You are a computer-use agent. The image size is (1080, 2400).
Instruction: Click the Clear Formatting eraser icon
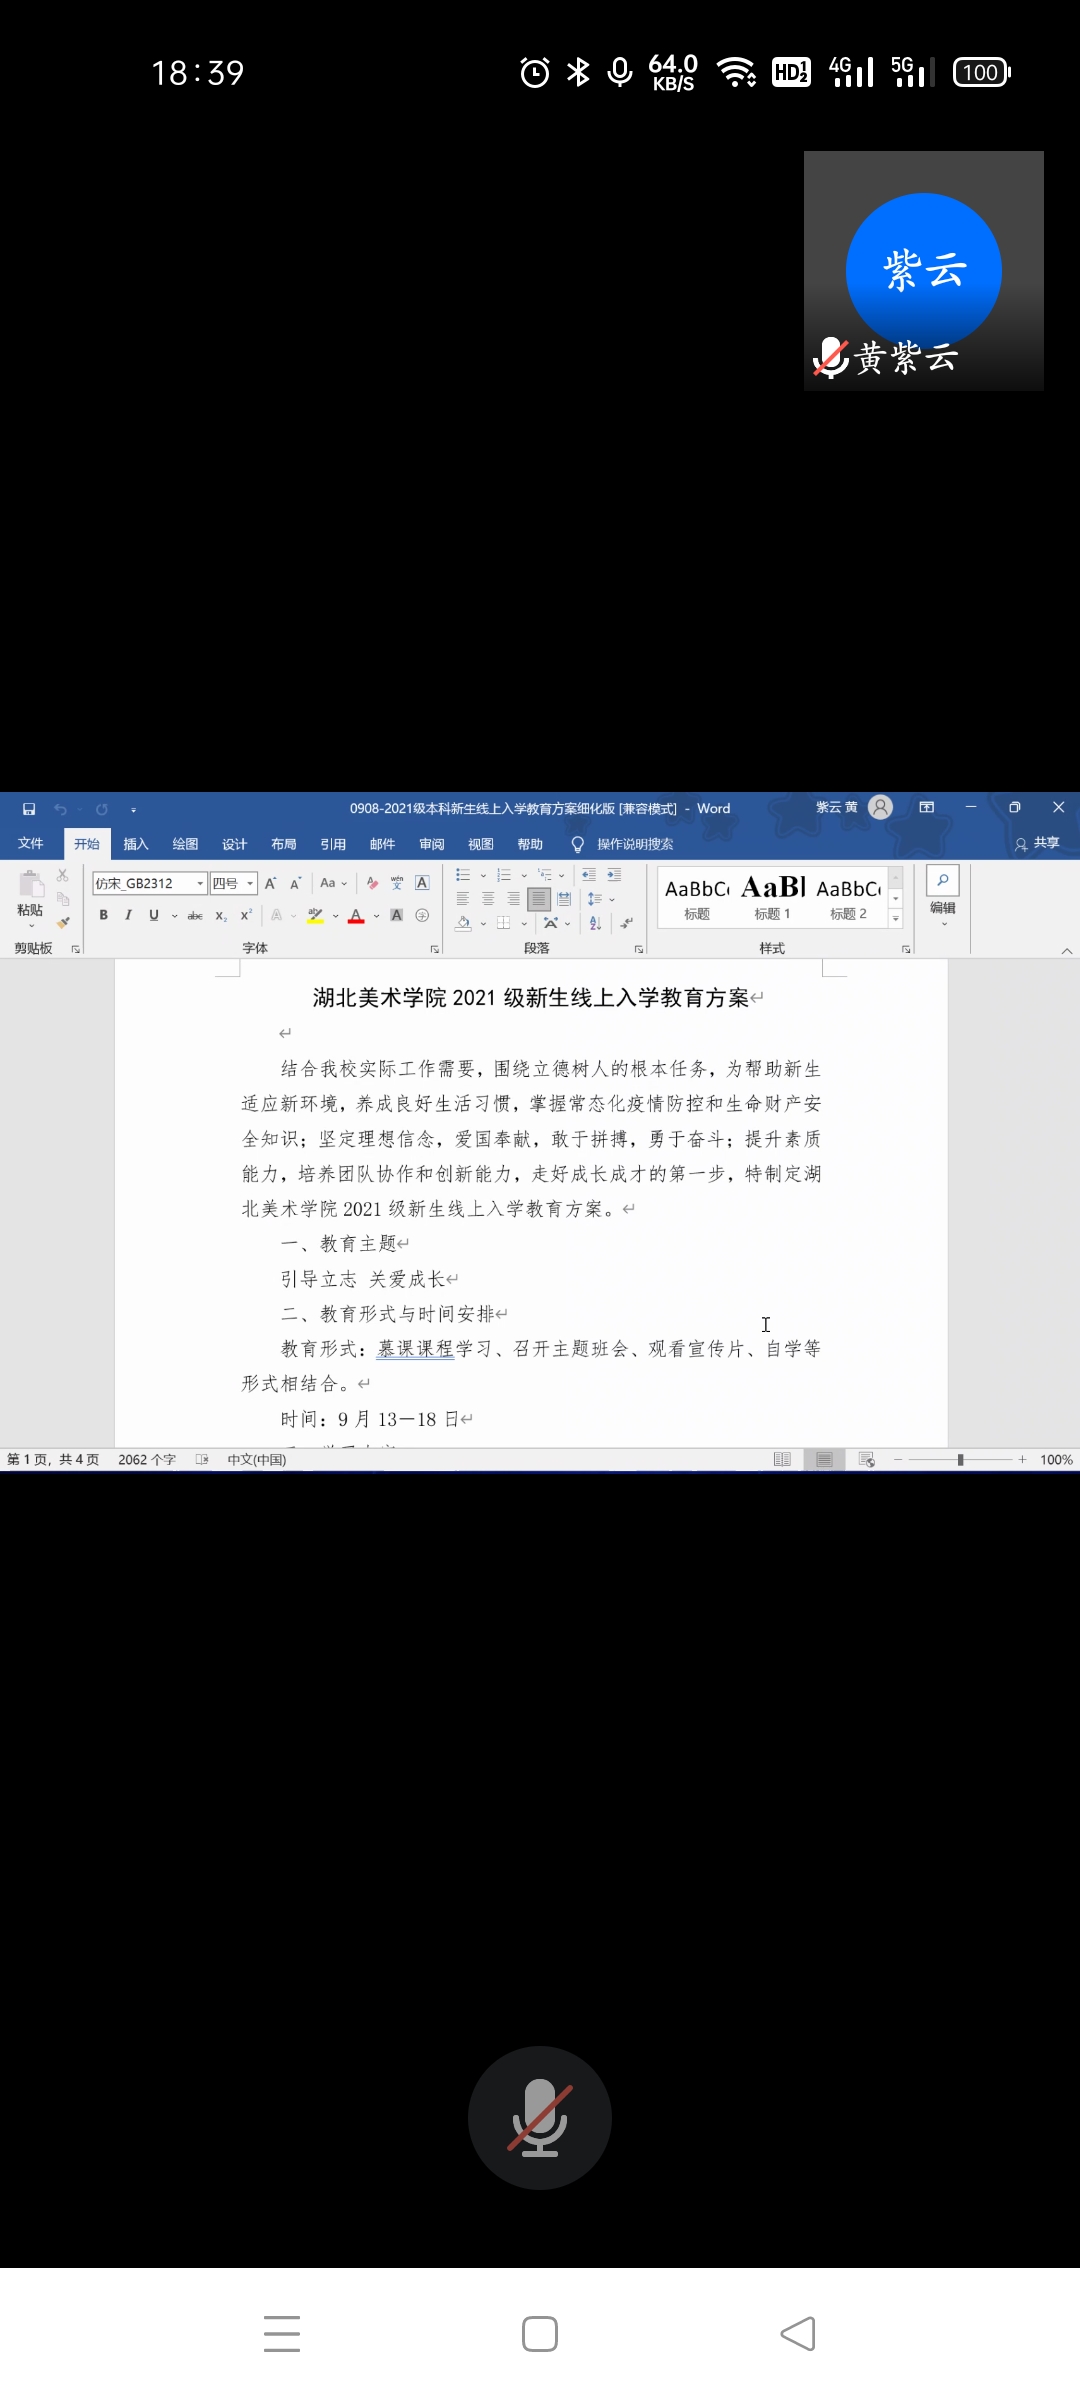[x=372, y=883]
